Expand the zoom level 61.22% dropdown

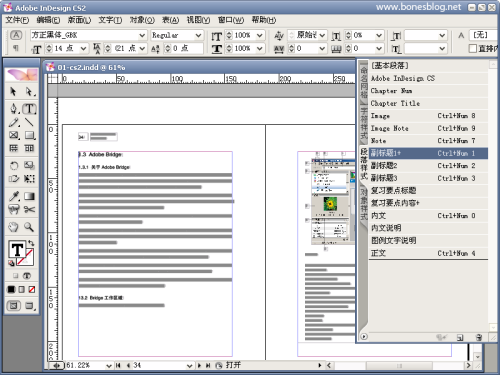[x=109, y=366]
